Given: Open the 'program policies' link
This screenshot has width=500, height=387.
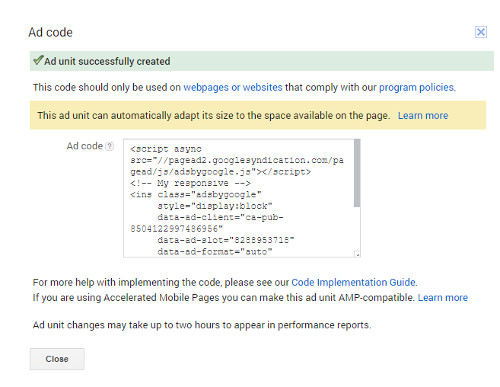Looking at the screenshot, I should pyautogui.click(x=416, y=87).
